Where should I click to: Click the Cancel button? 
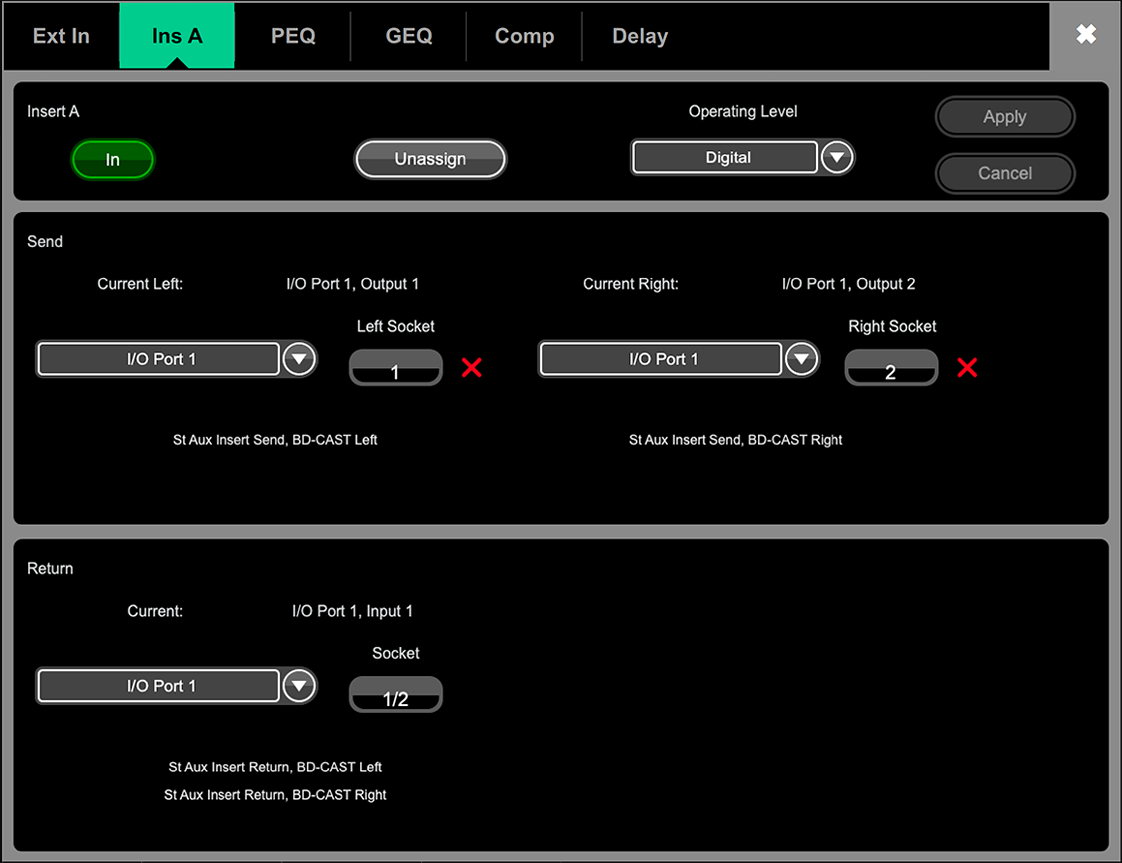pyautogui.click(x=1004, y=173)
